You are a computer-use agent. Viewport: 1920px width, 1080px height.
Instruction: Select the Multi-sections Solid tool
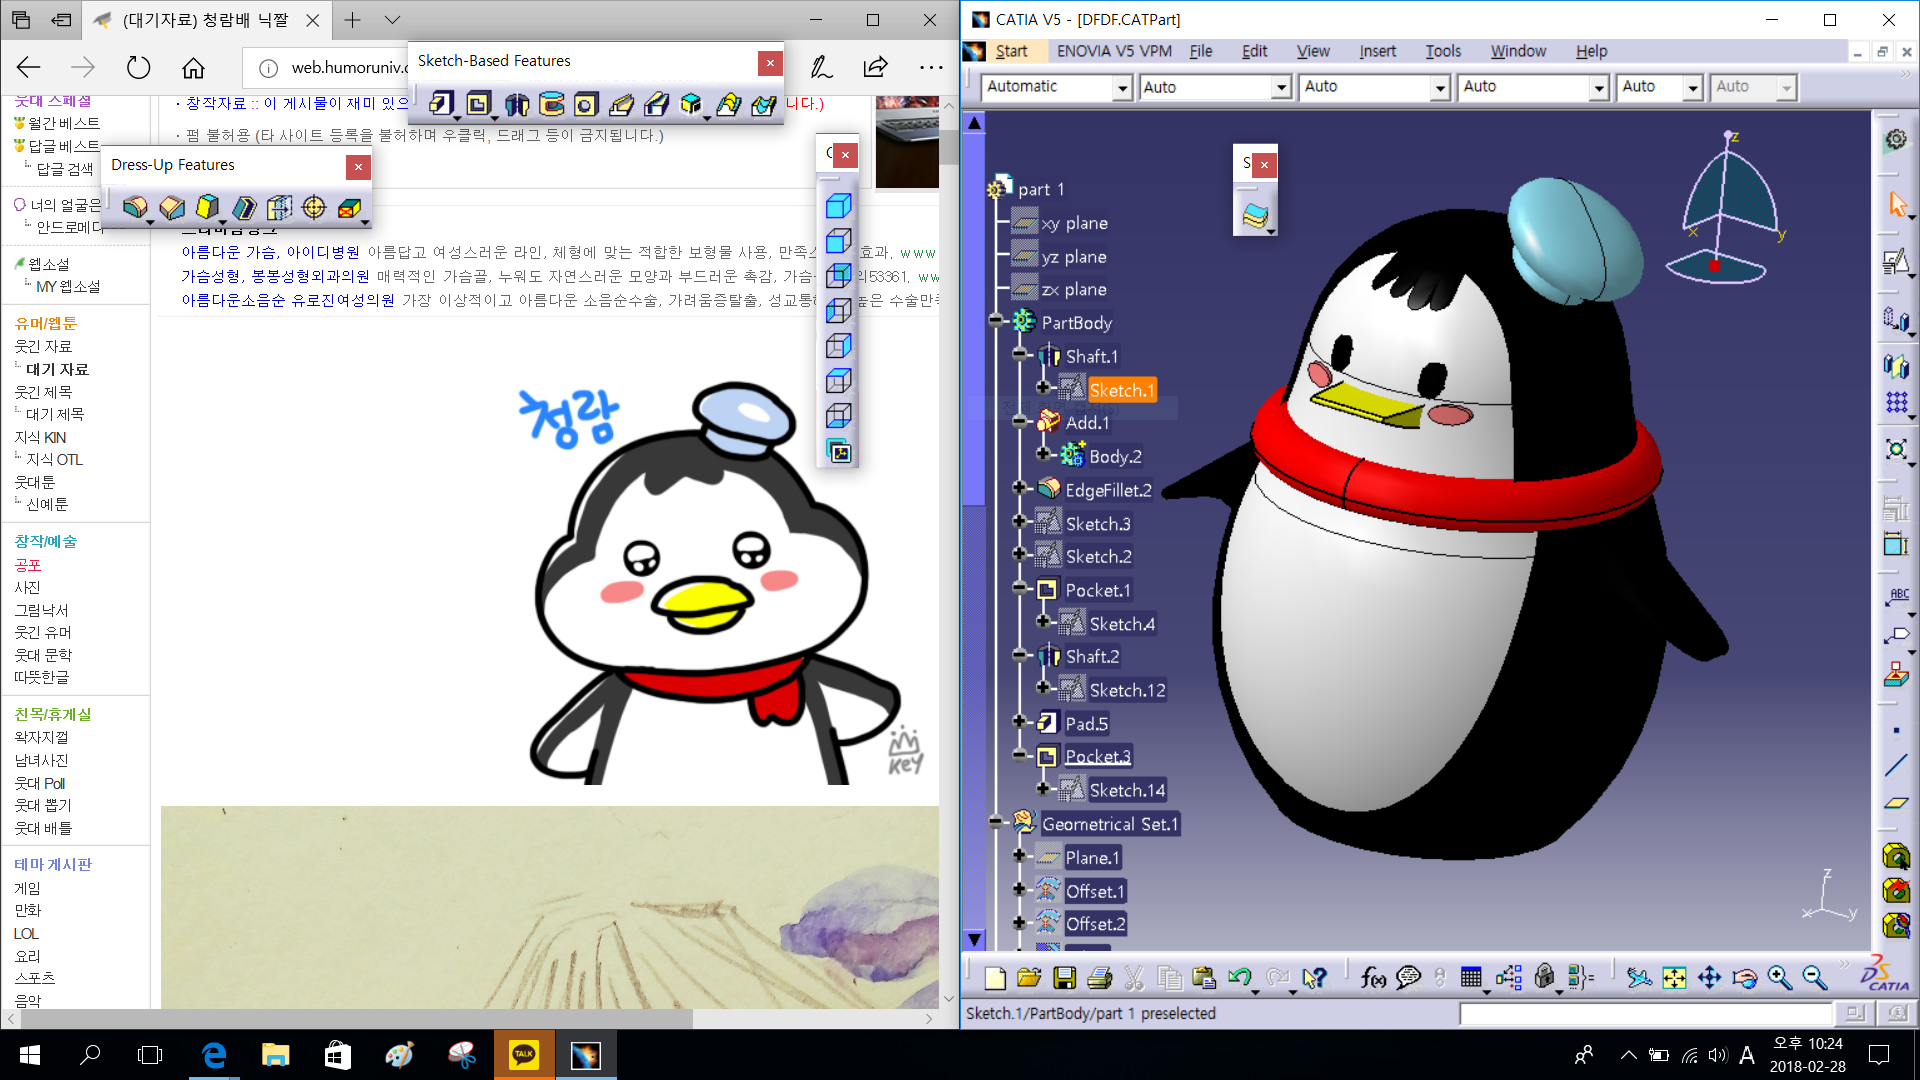pyautogui.click(x=729, y=103)
